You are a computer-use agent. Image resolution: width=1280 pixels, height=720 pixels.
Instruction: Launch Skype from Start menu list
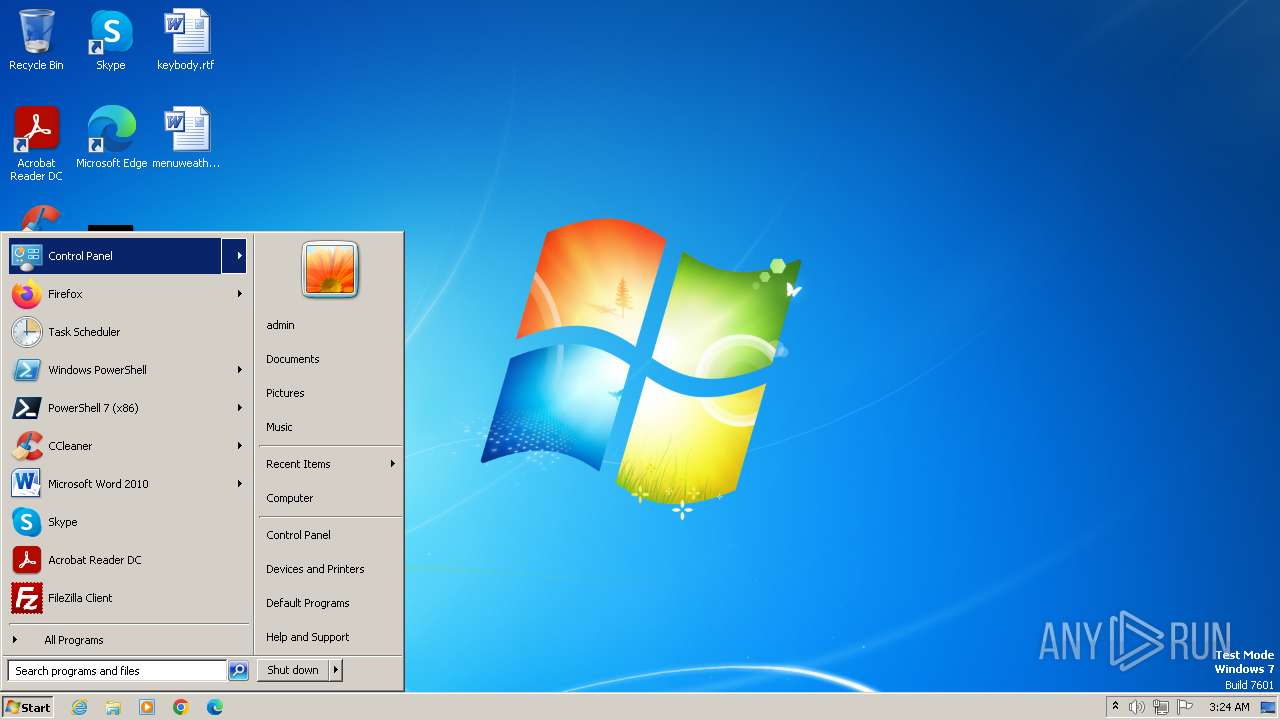coord(127,522)
